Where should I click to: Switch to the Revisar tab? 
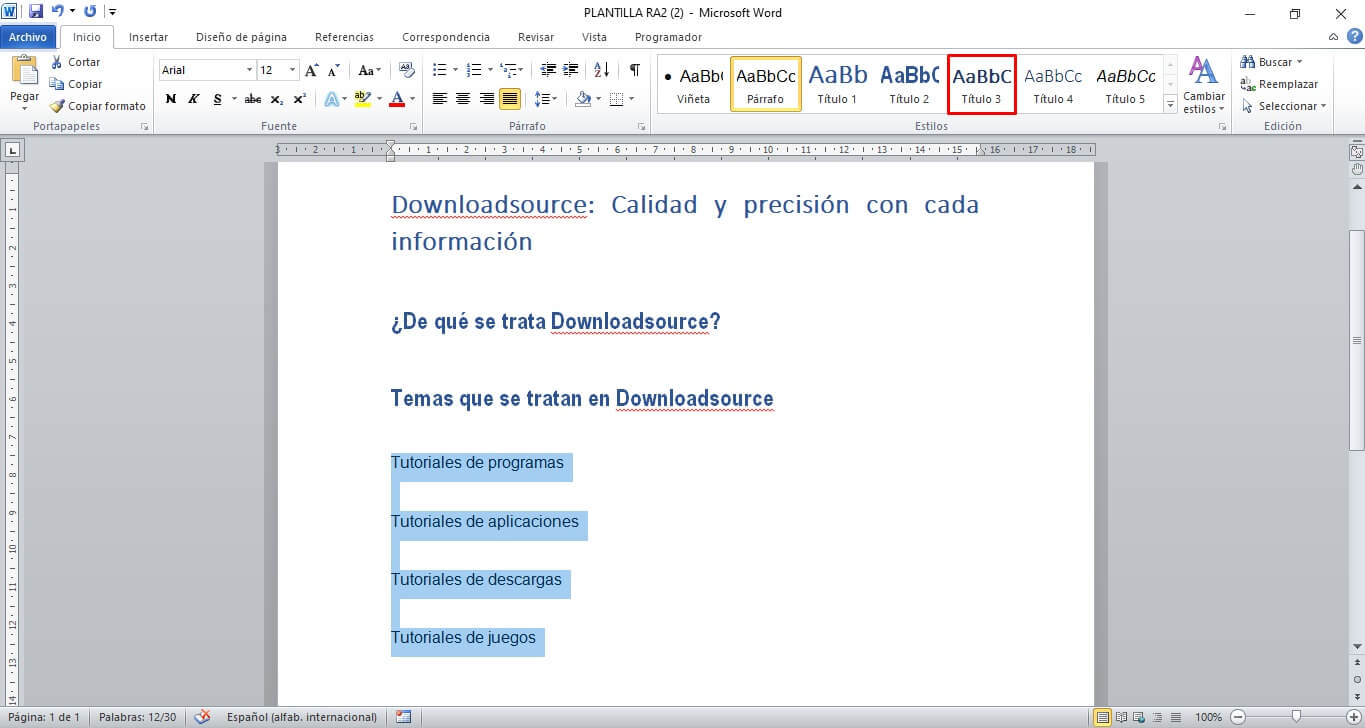[536, 37]
